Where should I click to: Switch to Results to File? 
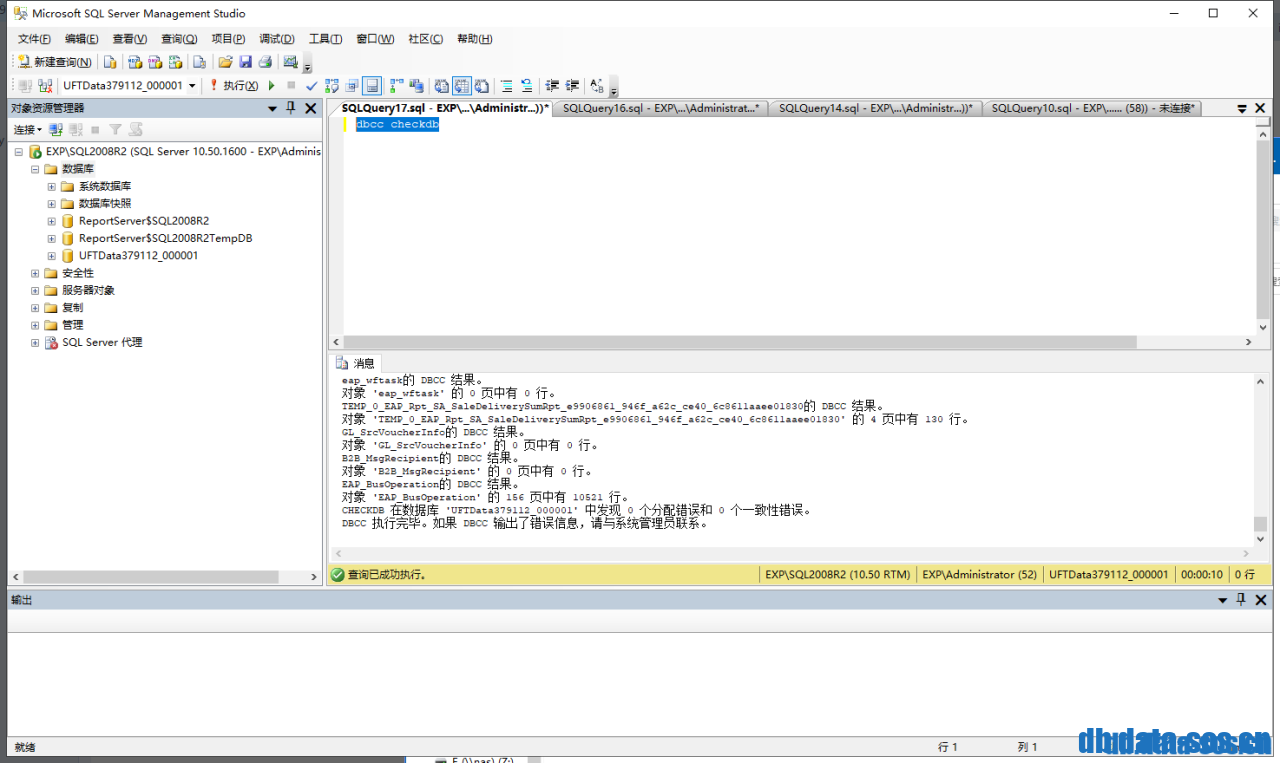tap(482, 86)
